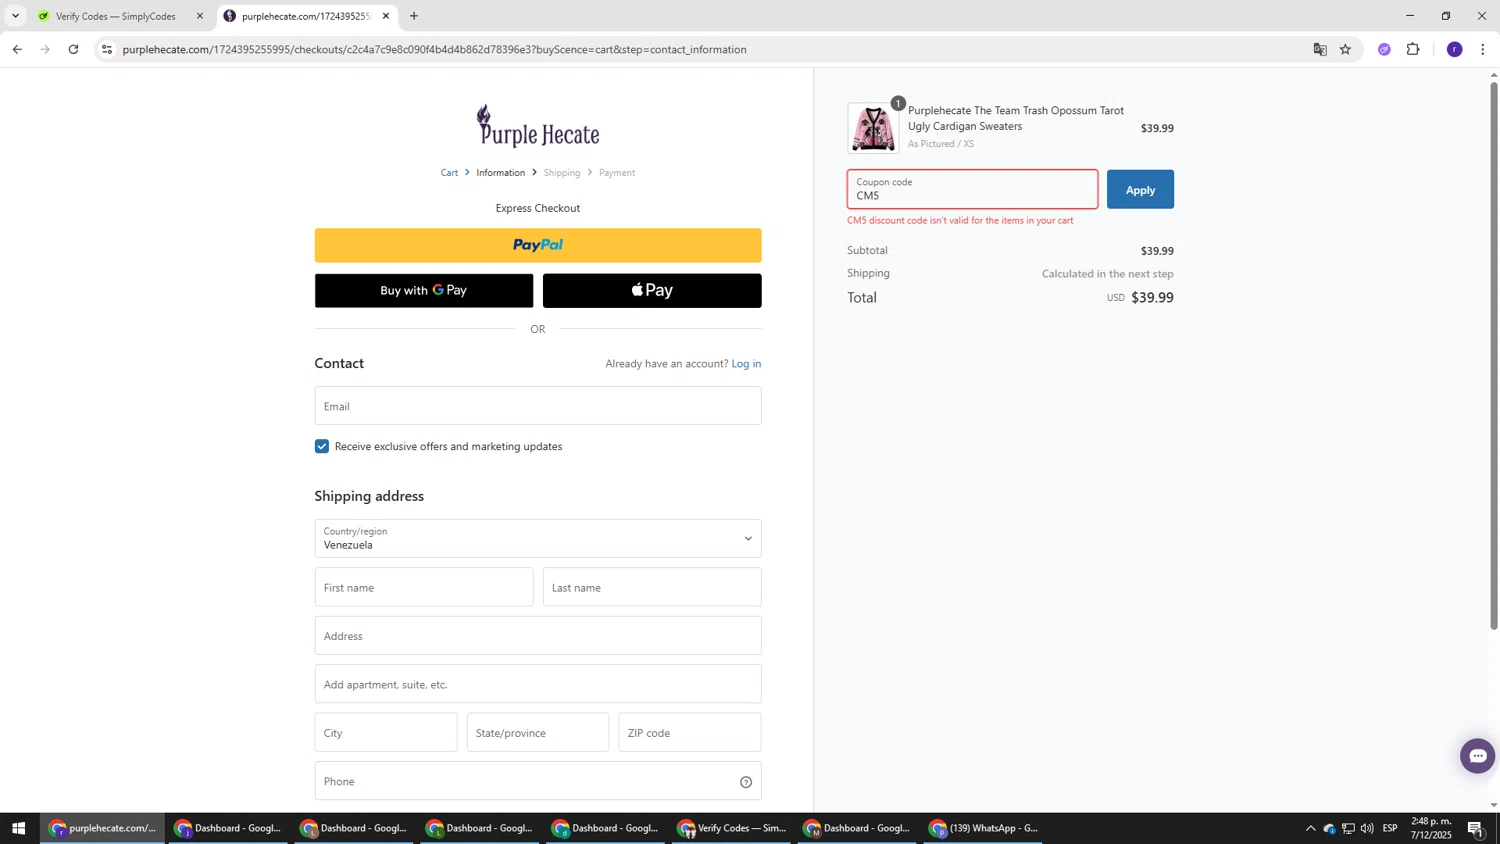Click the volume speaker tray icon
This screenshot has height=844, width=1500.
1367,828
